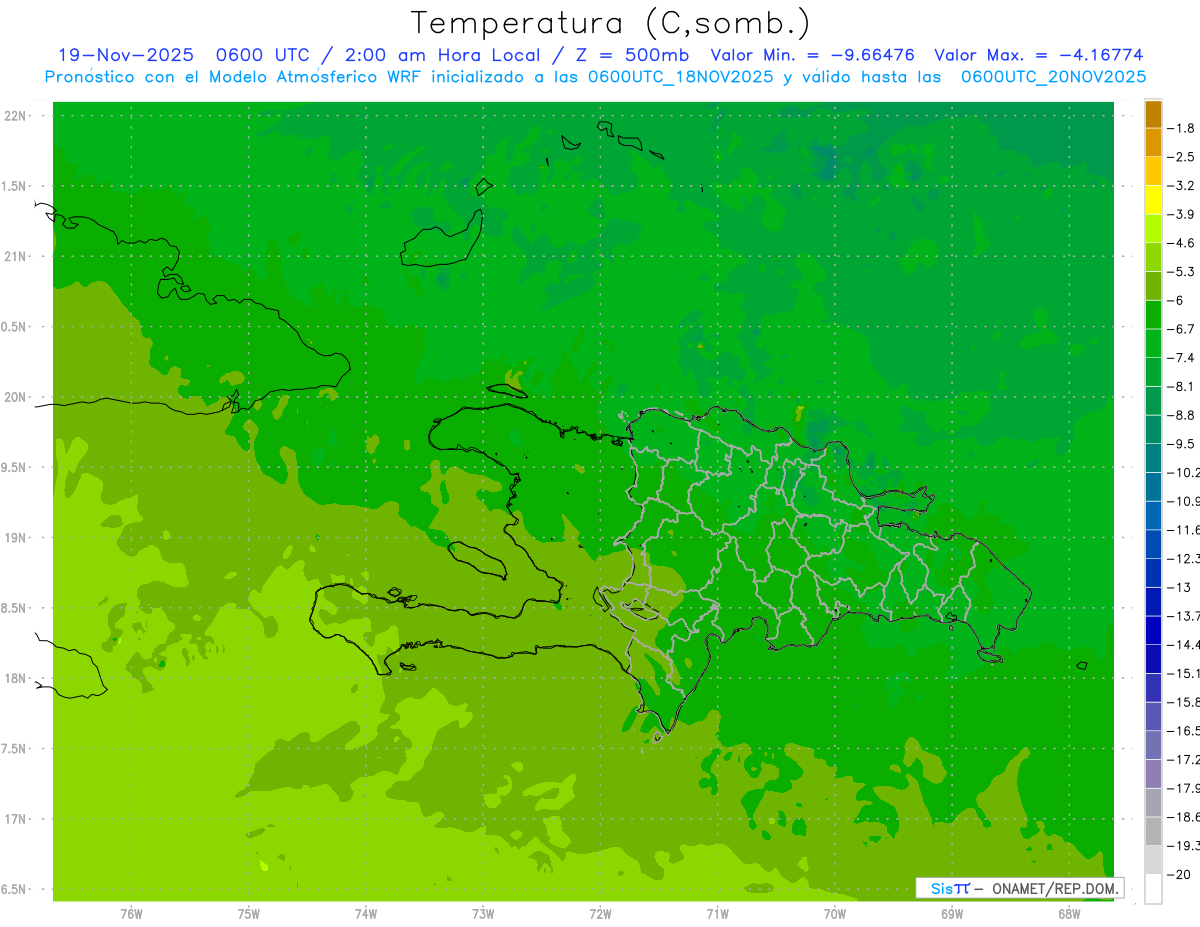Image resolution: width=1200 pixels, height=927 pixels.
Task: Click the white swatch below -20
Action: click(1153, 889)
